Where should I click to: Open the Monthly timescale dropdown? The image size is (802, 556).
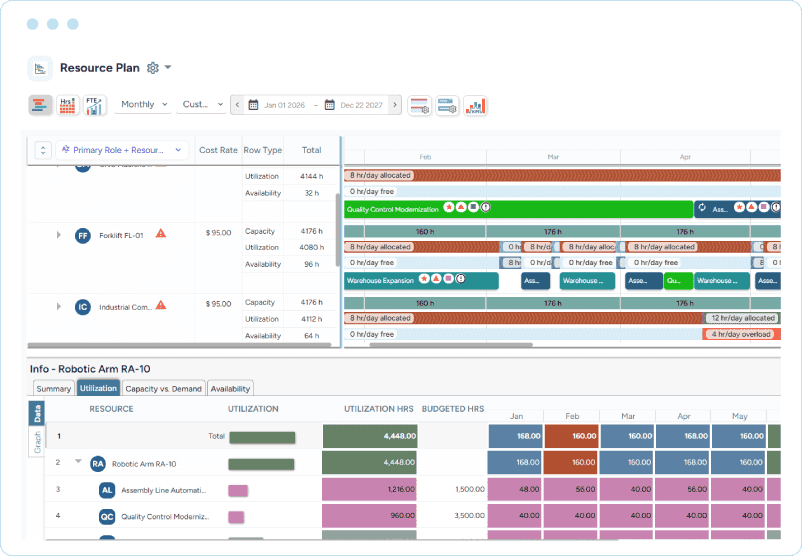[143, 104]
